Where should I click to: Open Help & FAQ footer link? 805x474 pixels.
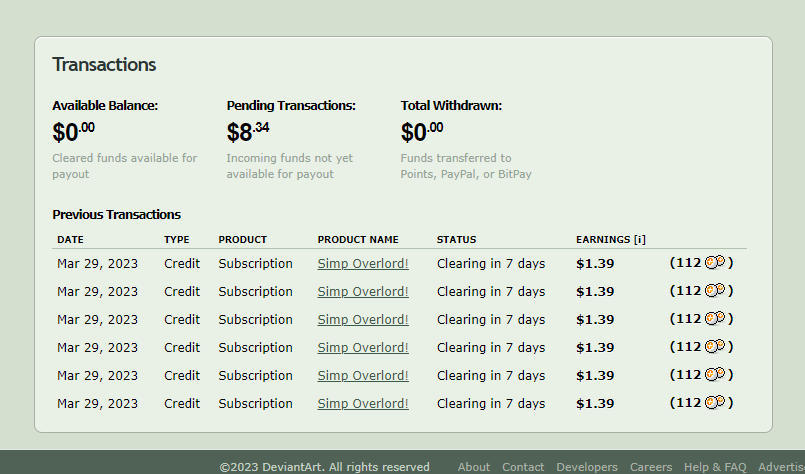pyautogui.click(x=715, y=467)
